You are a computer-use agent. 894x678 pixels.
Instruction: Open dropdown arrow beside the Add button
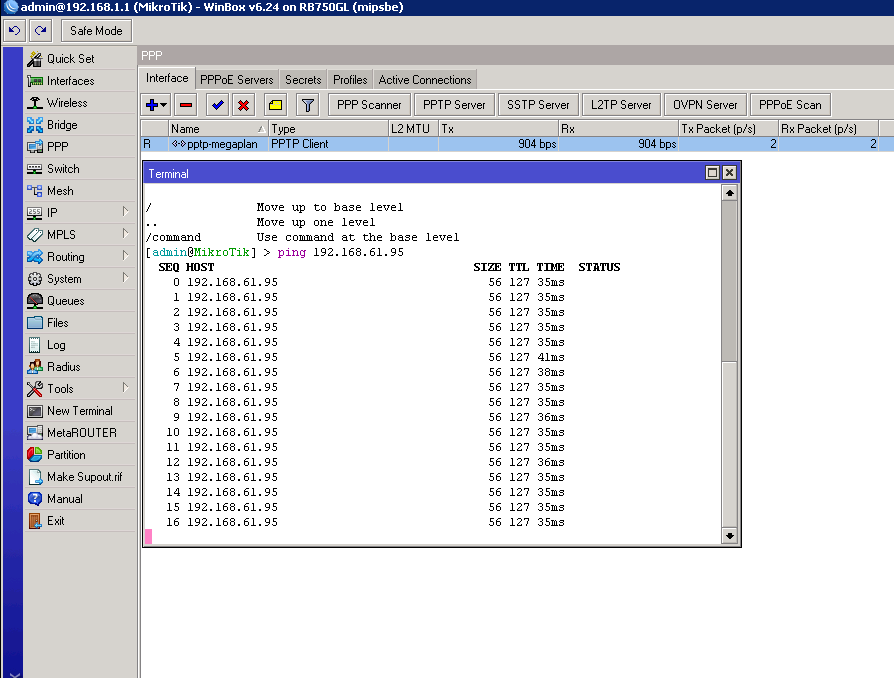pos(164,105)
